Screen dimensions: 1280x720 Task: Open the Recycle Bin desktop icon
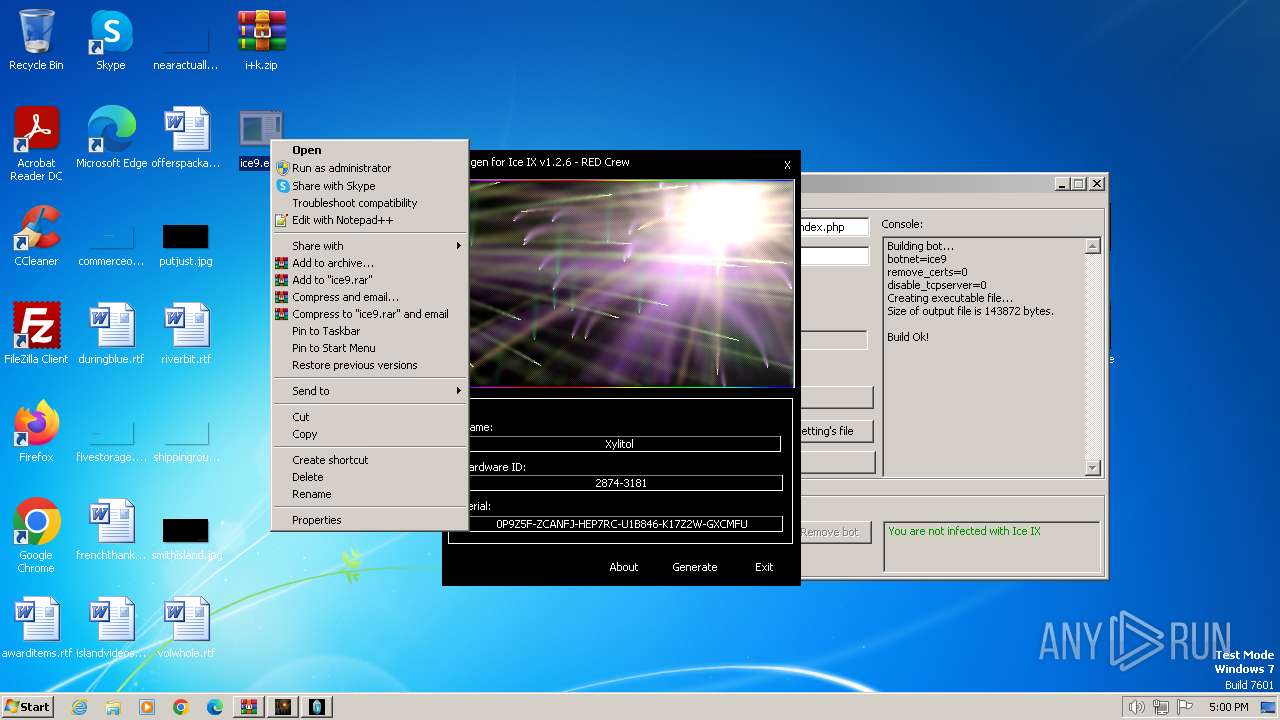tap(36, 40)
